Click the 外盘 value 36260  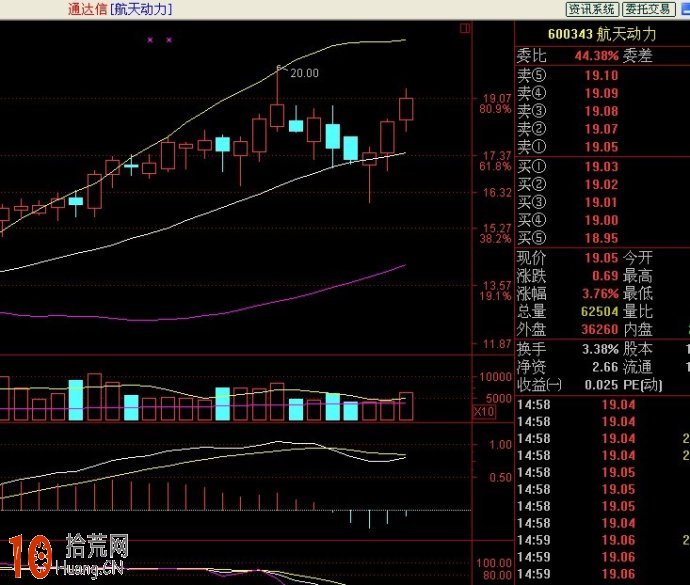click(599, 329)
